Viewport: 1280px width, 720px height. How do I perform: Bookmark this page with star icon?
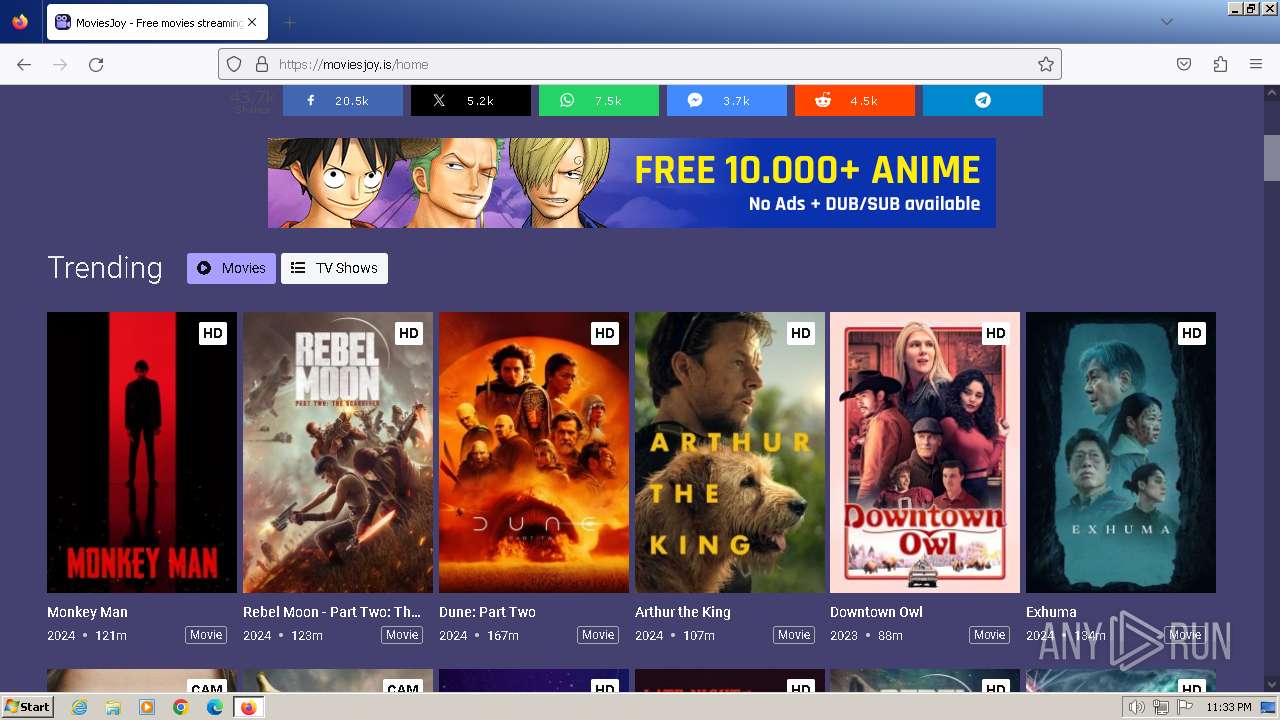click(x=1045, y=64)
